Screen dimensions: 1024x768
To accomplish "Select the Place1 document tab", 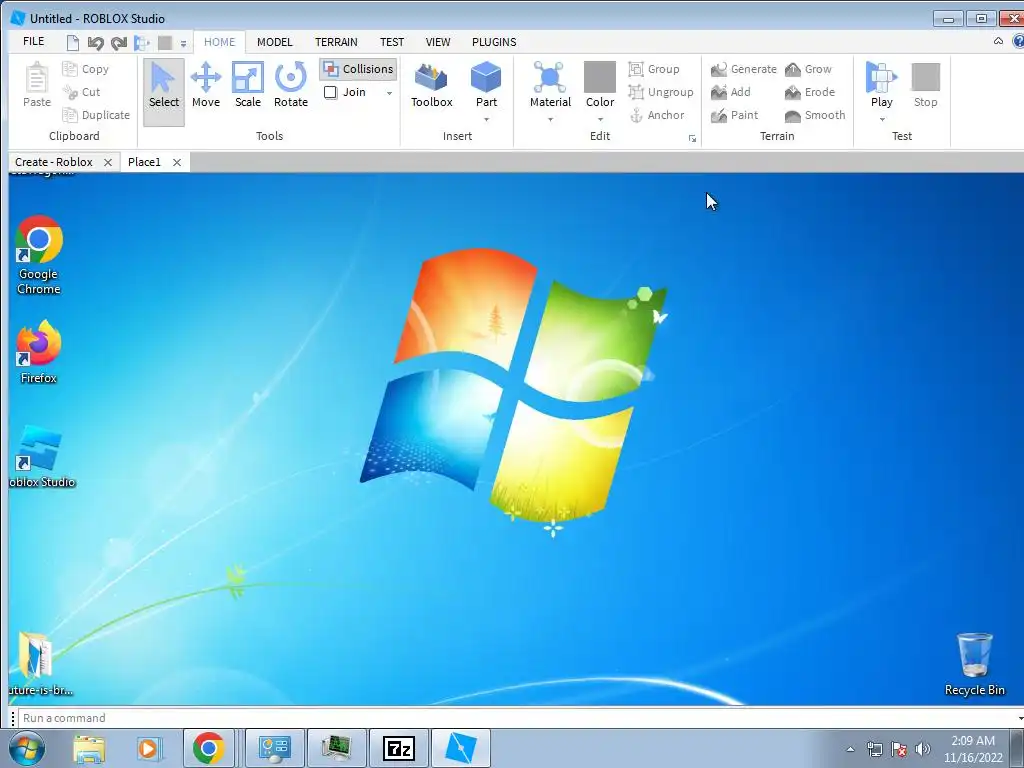I will click(x=144, y=162).
